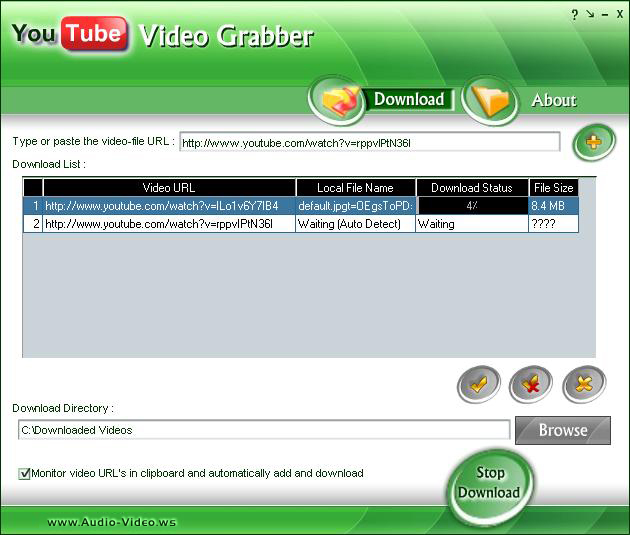Switch to the Download tab
Screen dimensions: 630x535
pos(408,99)
